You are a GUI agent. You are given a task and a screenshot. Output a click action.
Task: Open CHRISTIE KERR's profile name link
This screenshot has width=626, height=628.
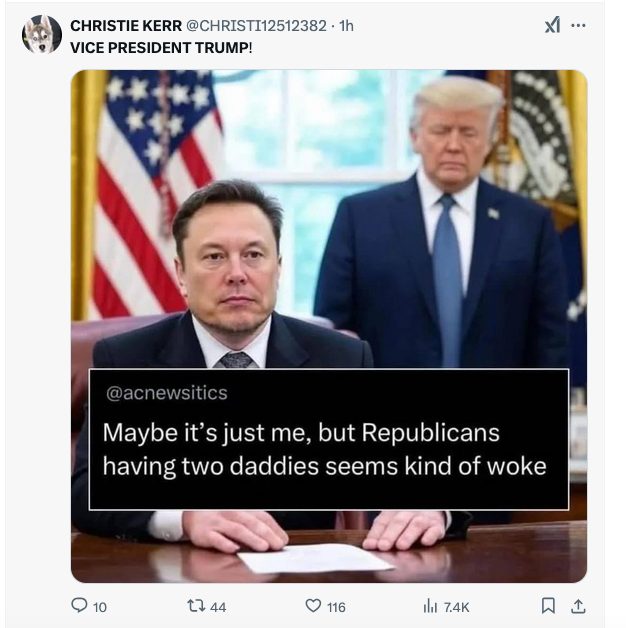[126, 26]
